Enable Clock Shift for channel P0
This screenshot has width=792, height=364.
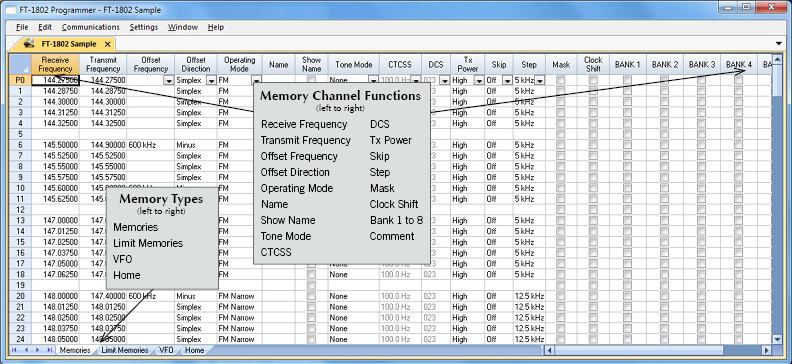click(593, 80)
